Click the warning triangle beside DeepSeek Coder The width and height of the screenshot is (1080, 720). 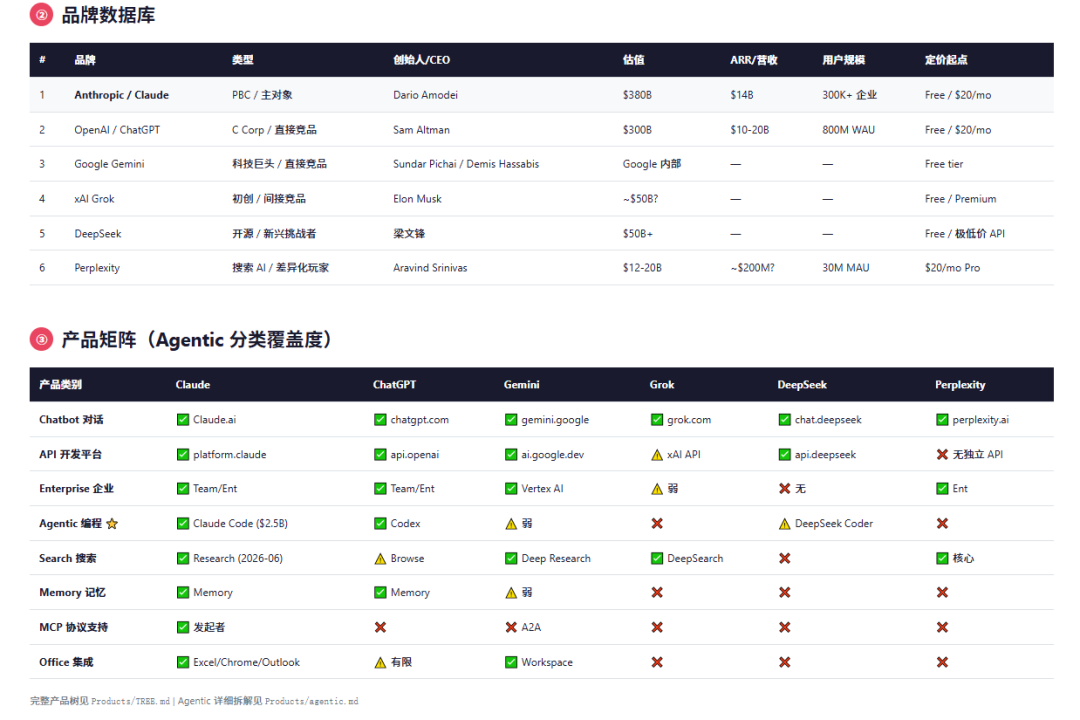785,524
